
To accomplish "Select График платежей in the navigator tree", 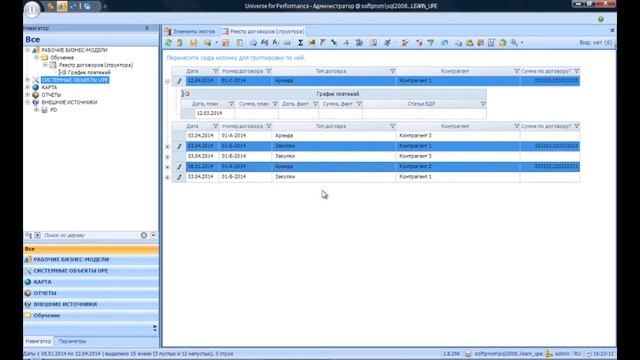I will 89,72.
